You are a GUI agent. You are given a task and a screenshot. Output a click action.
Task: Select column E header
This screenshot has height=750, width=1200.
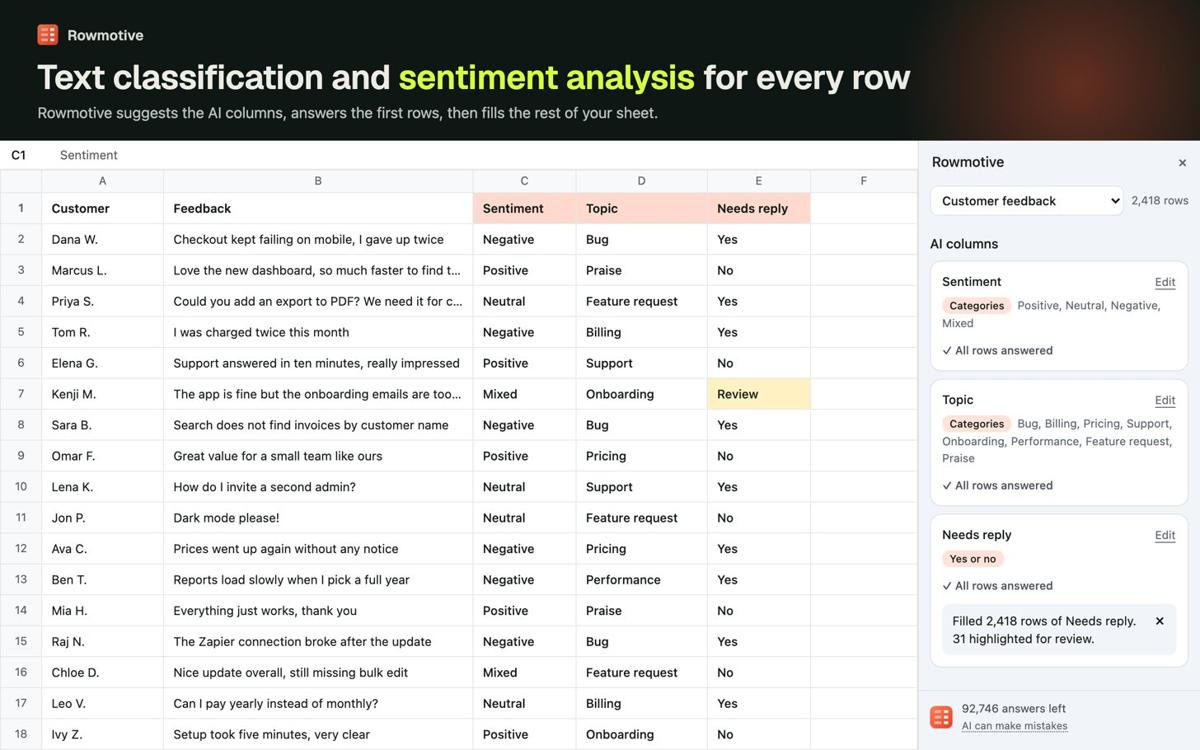coord(758,181)
